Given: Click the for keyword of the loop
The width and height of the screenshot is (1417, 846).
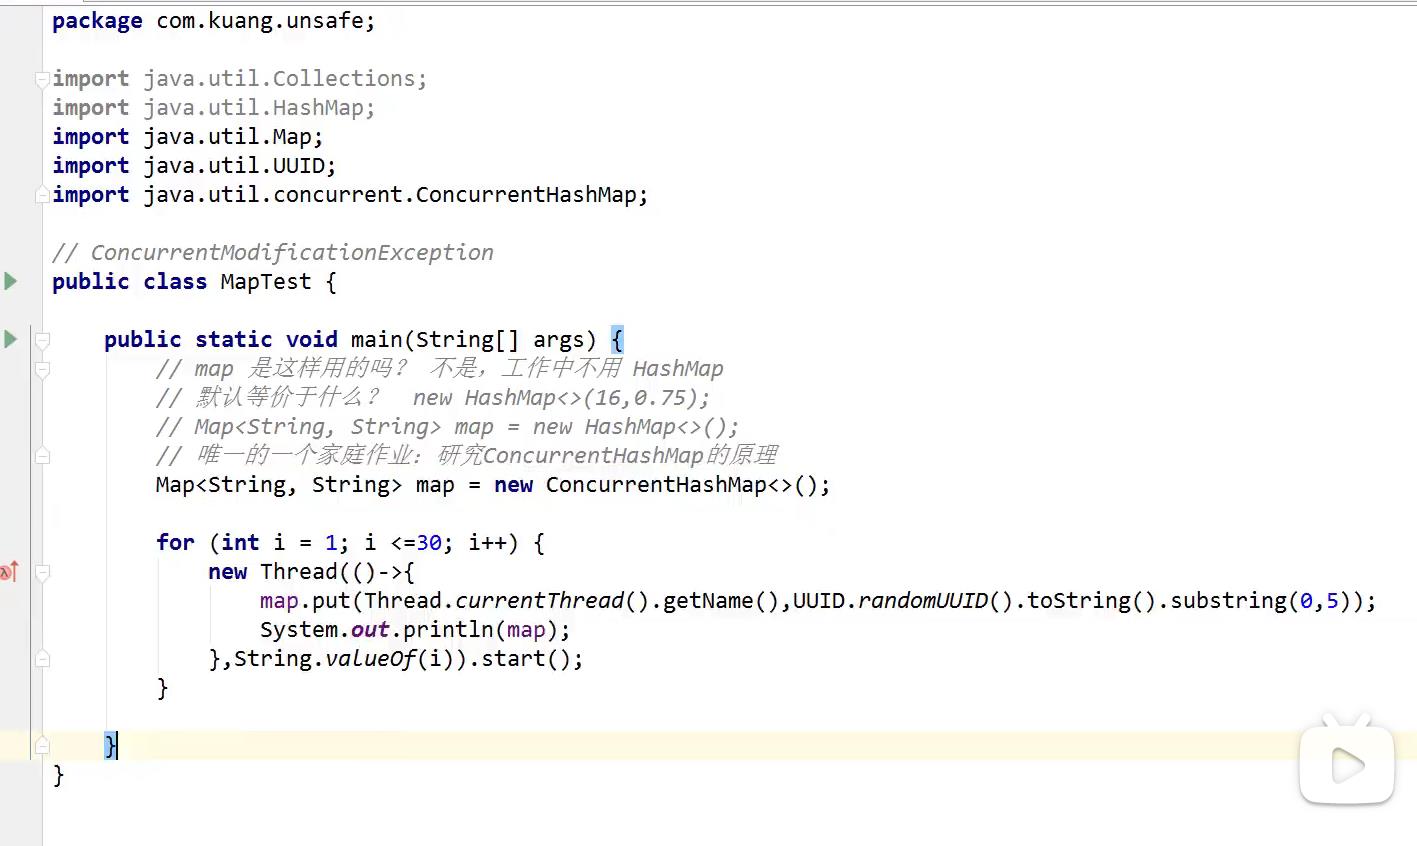Looking at the screenshot, I should click(x=175, y=543).
